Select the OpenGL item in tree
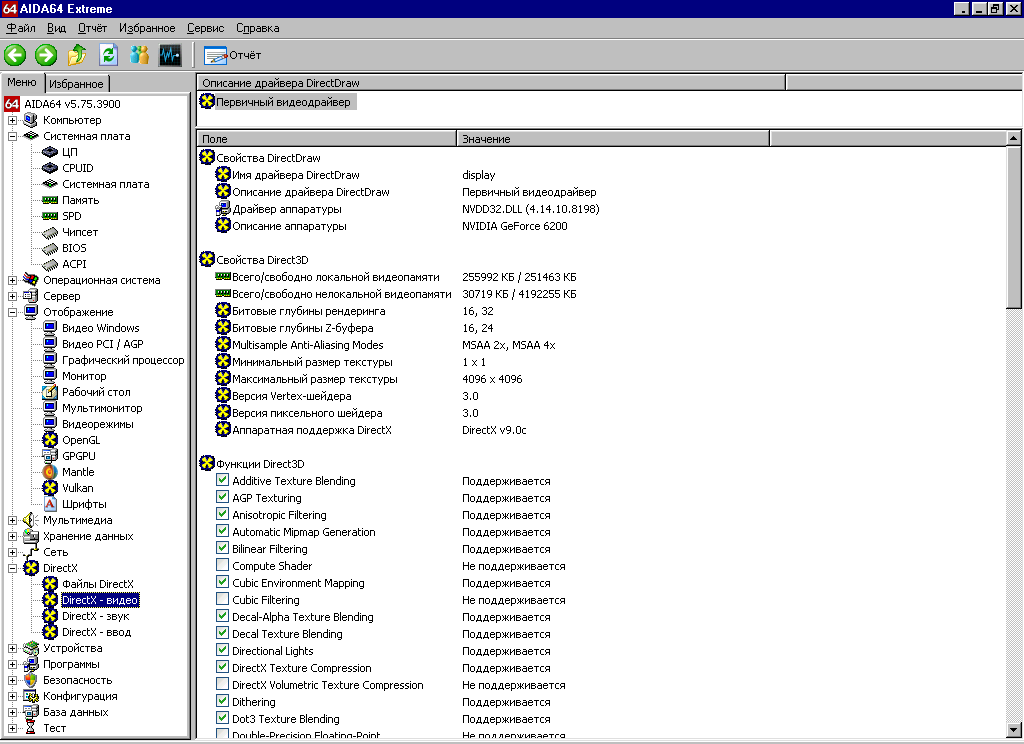 [x=80, y=440]
